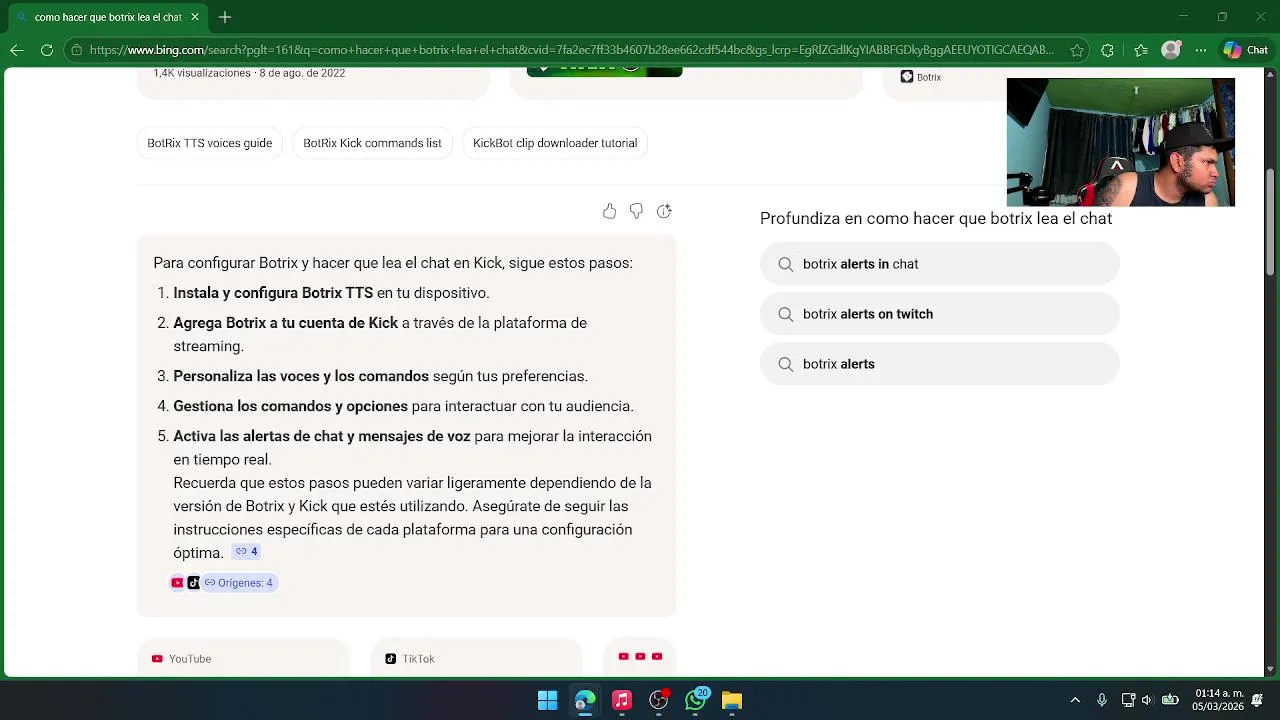The height and width of the screenshot is (720, 1280).
Task: Add this page to favorites with the star icon
Action: 1077,50
